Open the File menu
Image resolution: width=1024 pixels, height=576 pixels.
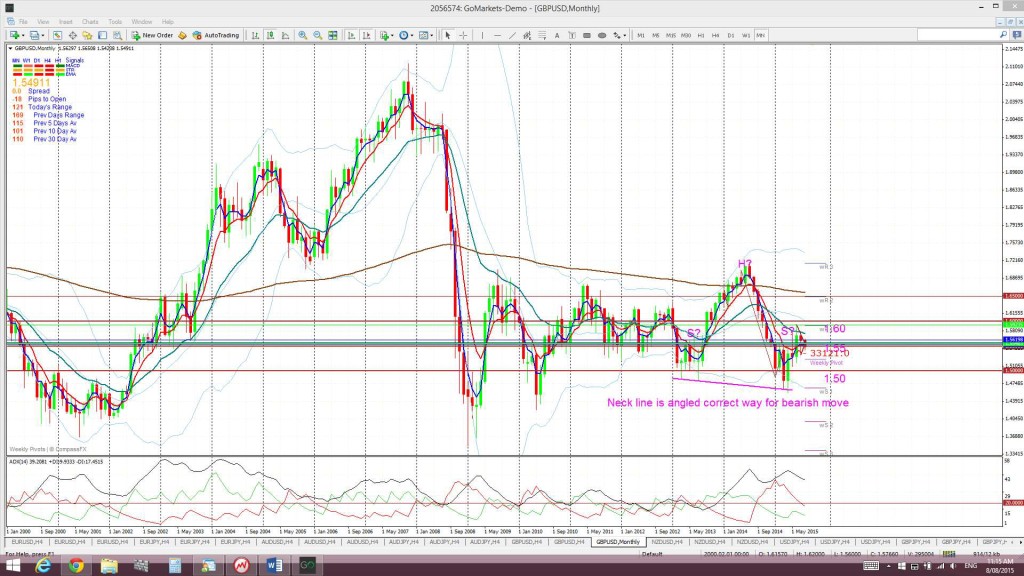pos(23,22)
